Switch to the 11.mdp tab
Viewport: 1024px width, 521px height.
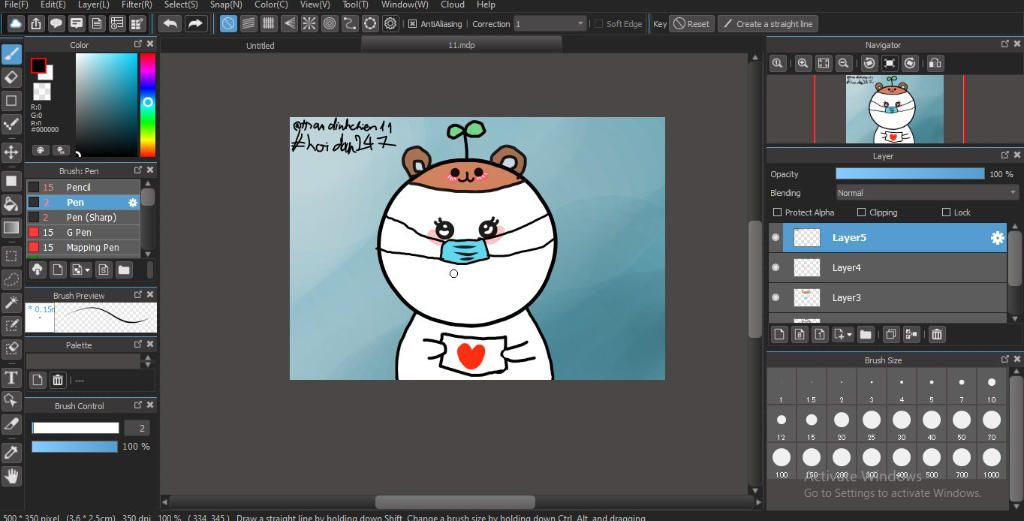461,44
